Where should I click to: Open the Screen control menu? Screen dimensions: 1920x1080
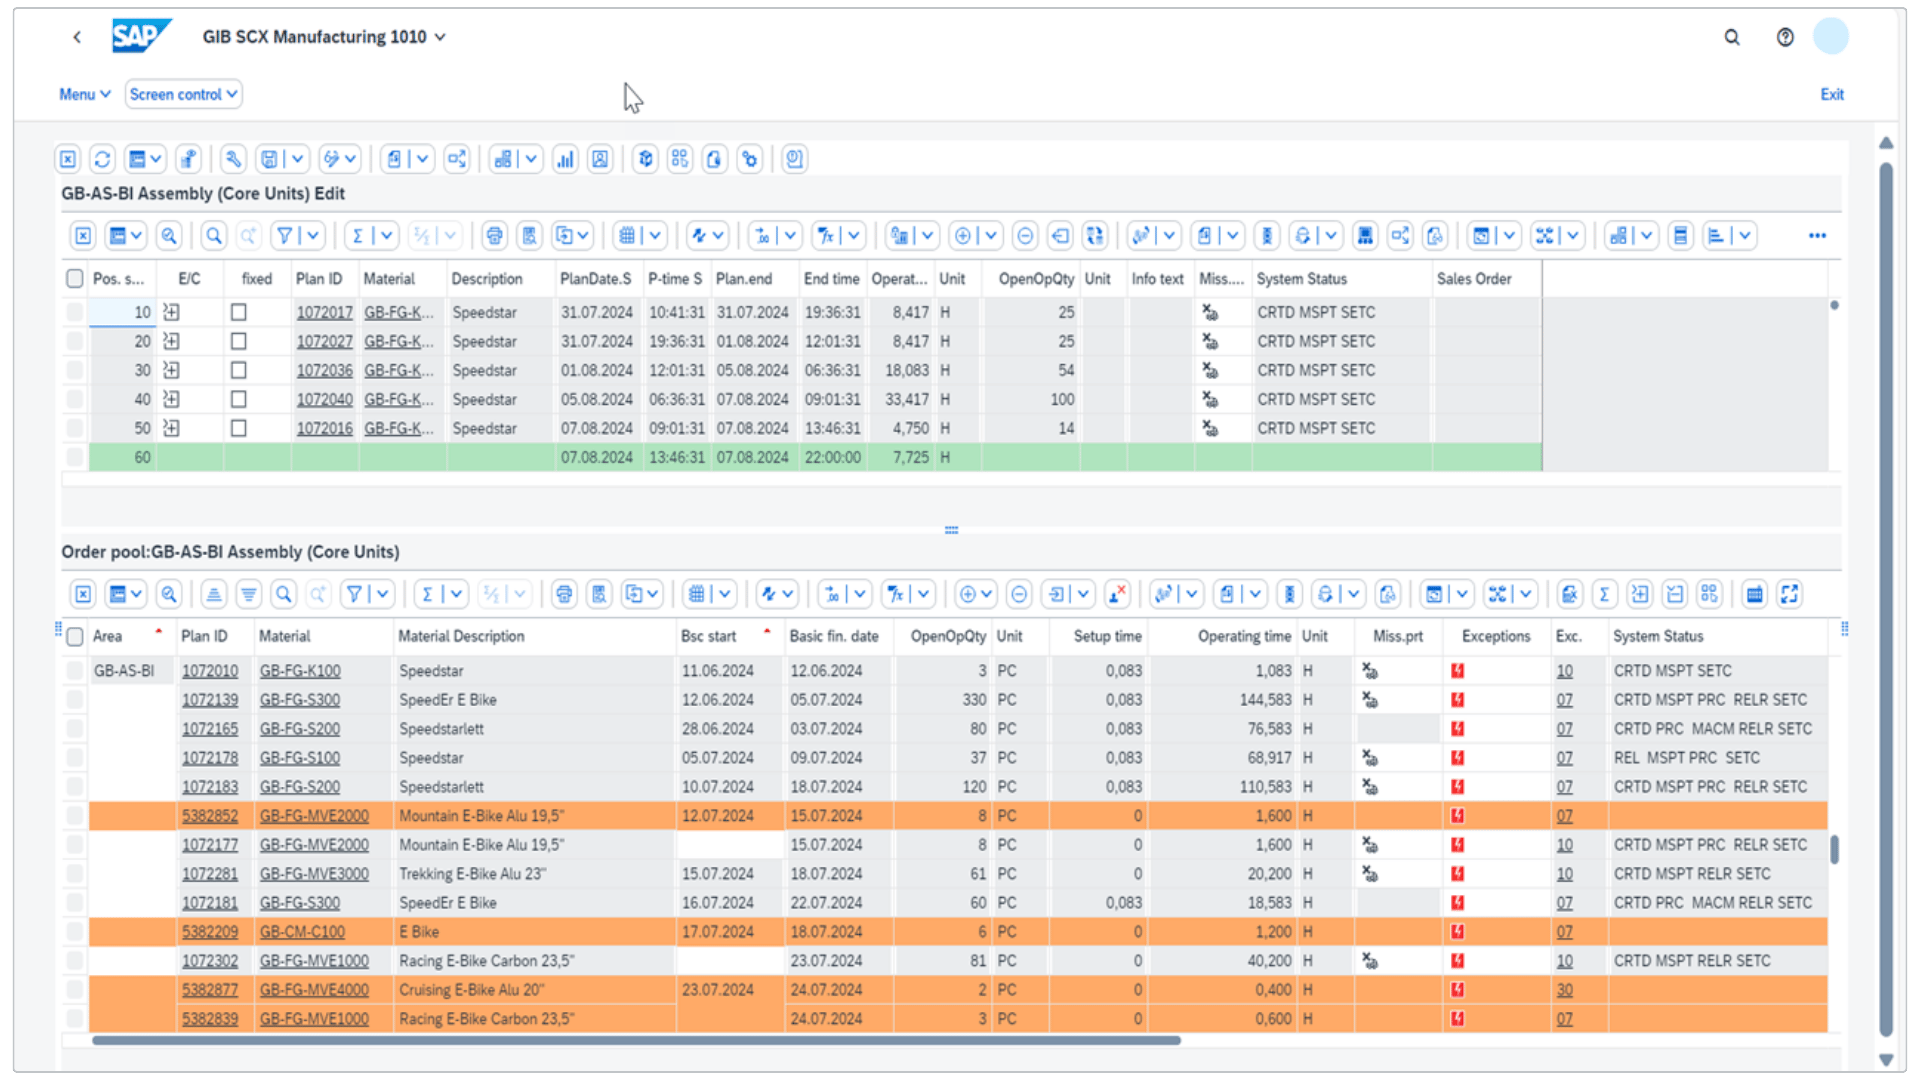(x=183, y=94)
